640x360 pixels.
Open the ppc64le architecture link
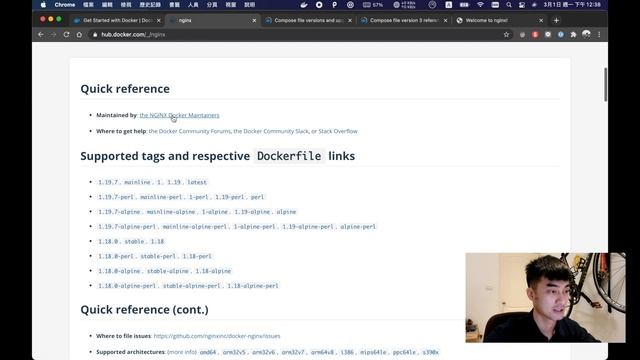(404, 352)
